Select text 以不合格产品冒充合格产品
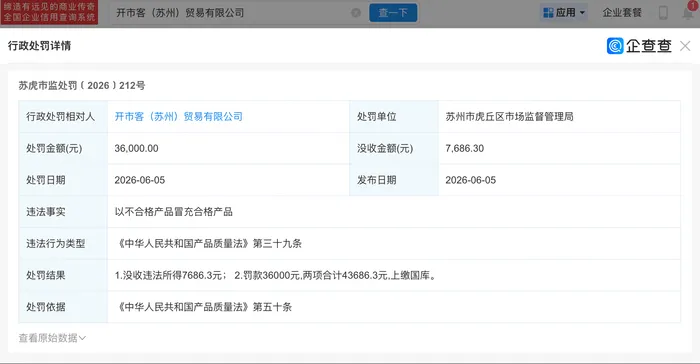 tap(174, 212)
